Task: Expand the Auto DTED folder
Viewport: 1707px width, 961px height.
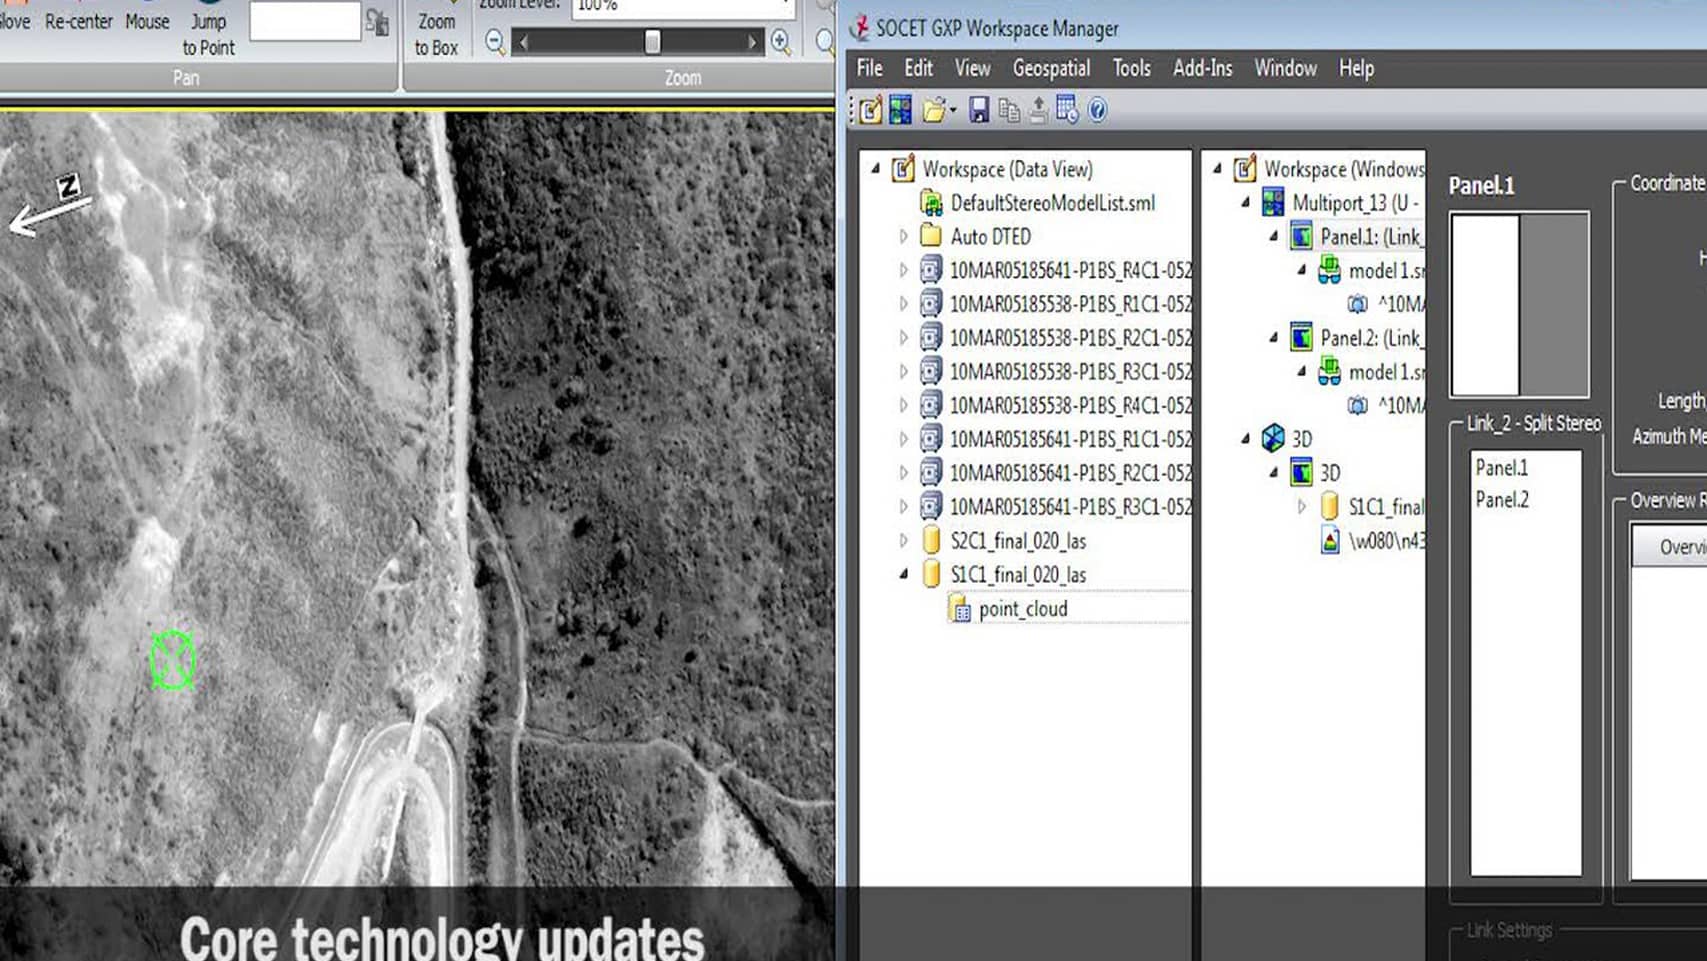Action: (x=903, y=237)
